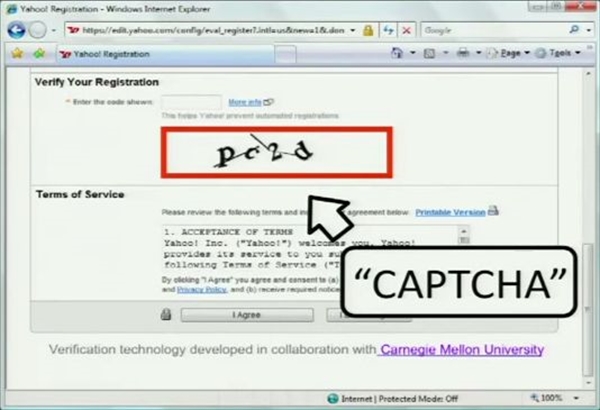Image resolution: width=600 pixels, height=410 pixels.
Task: Click the Refresh page icon
Action: (x=389, y=30)
